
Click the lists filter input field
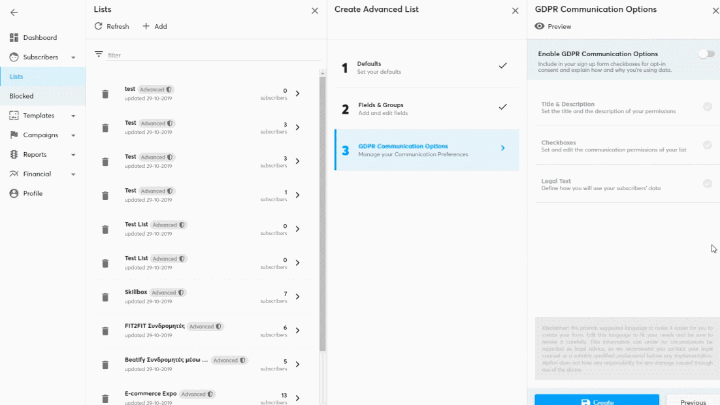click(x=210, y=55)
